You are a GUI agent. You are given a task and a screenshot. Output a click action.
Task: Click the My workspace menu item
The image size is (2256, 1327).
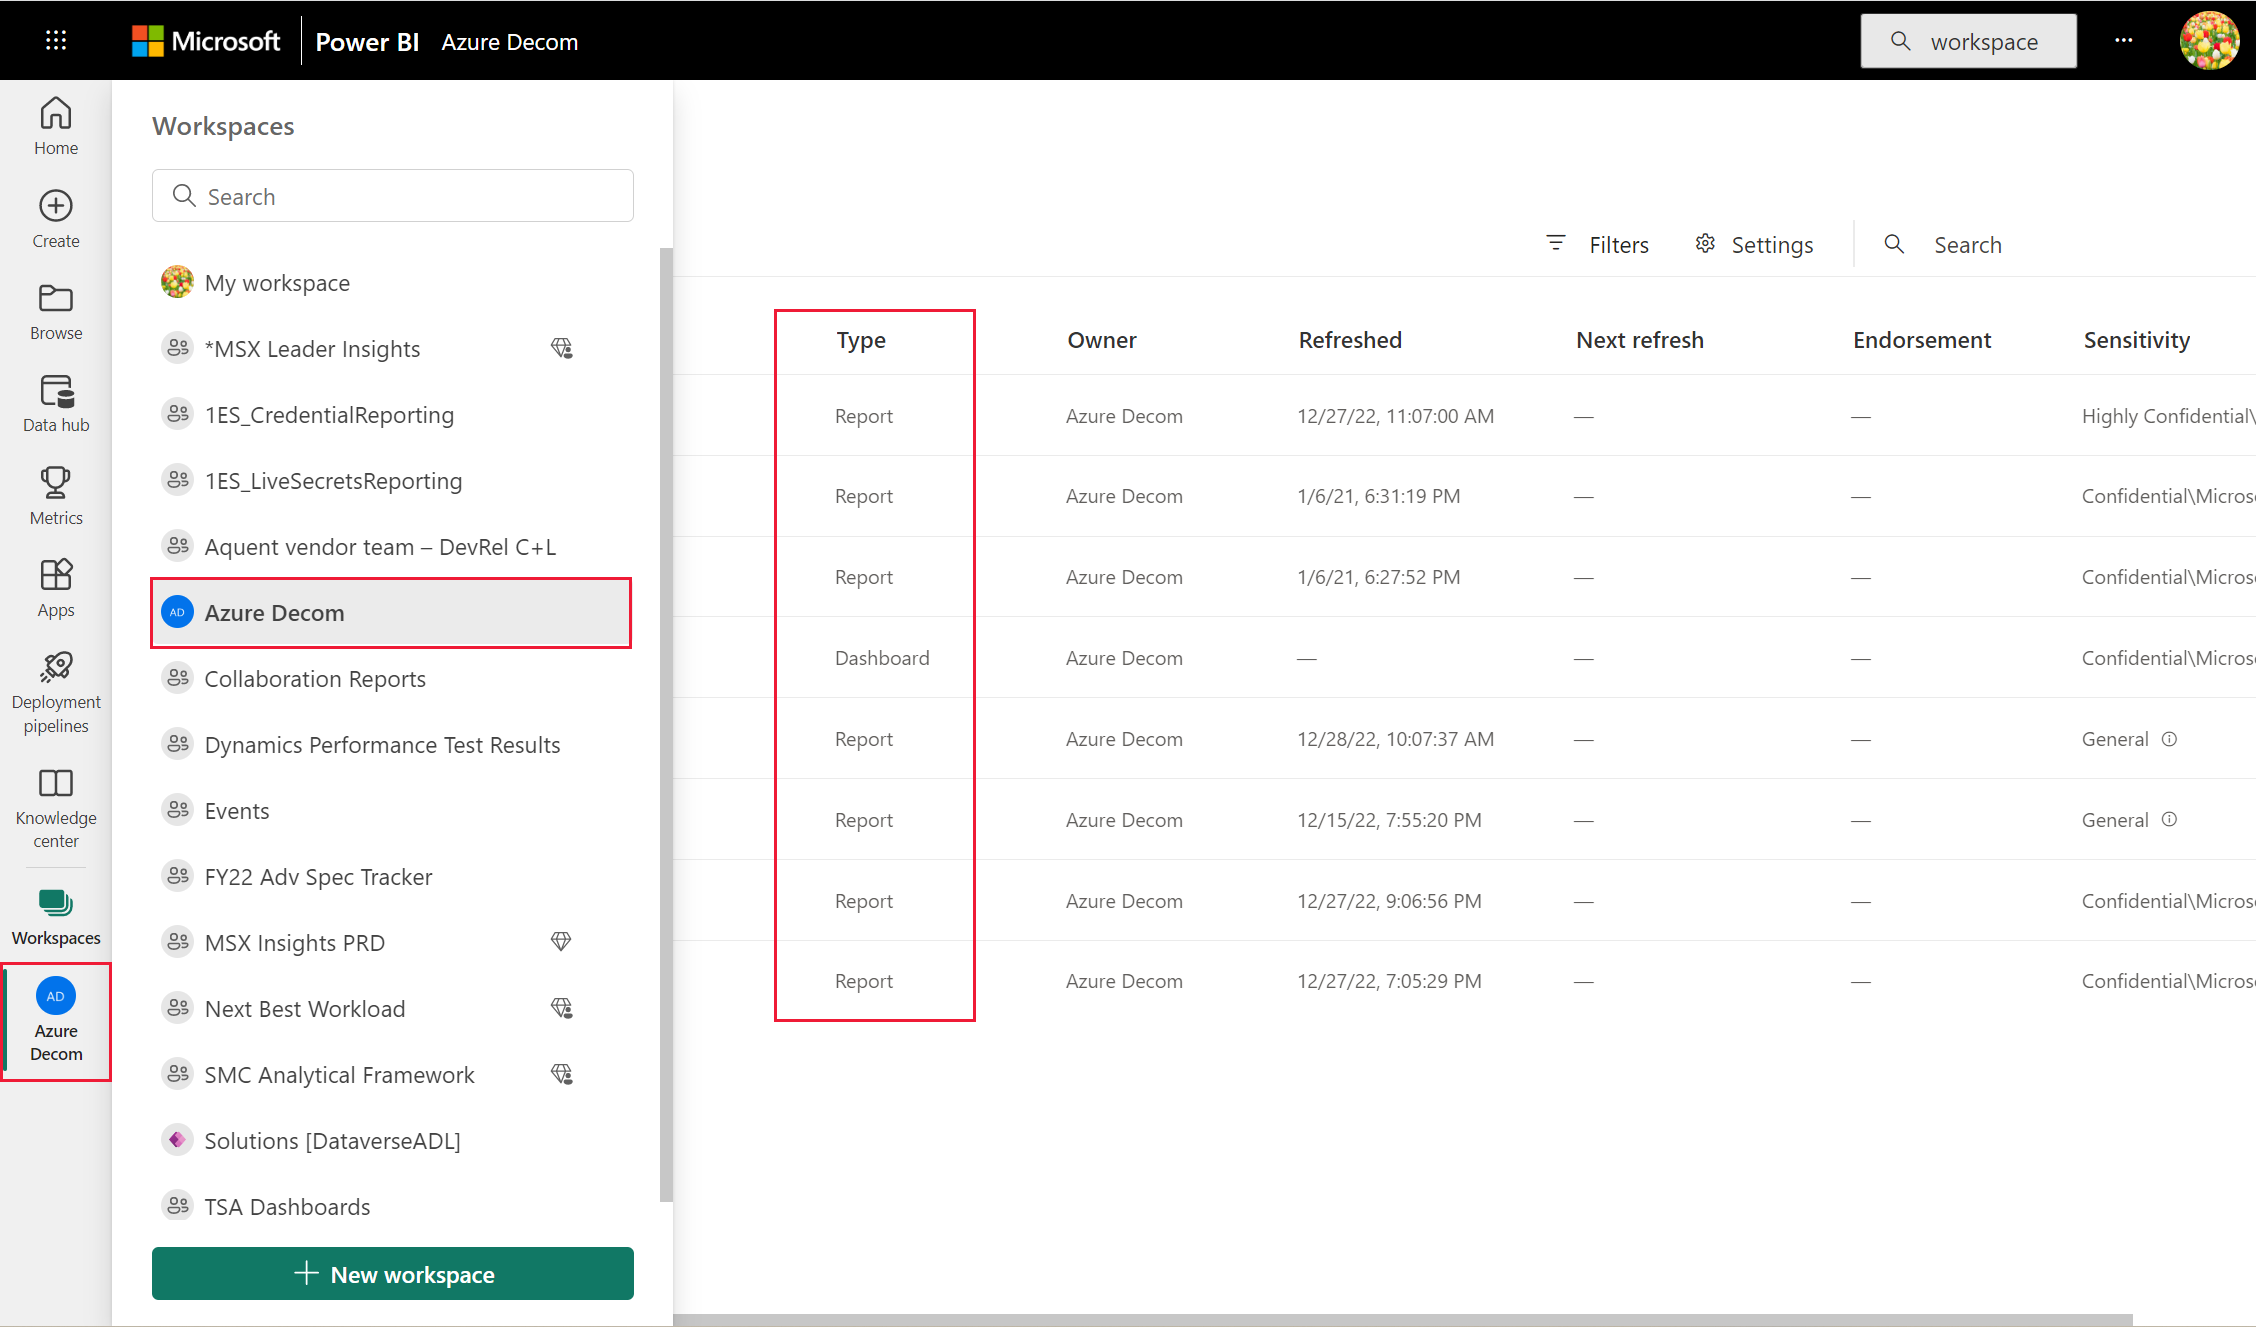[278, 283]
